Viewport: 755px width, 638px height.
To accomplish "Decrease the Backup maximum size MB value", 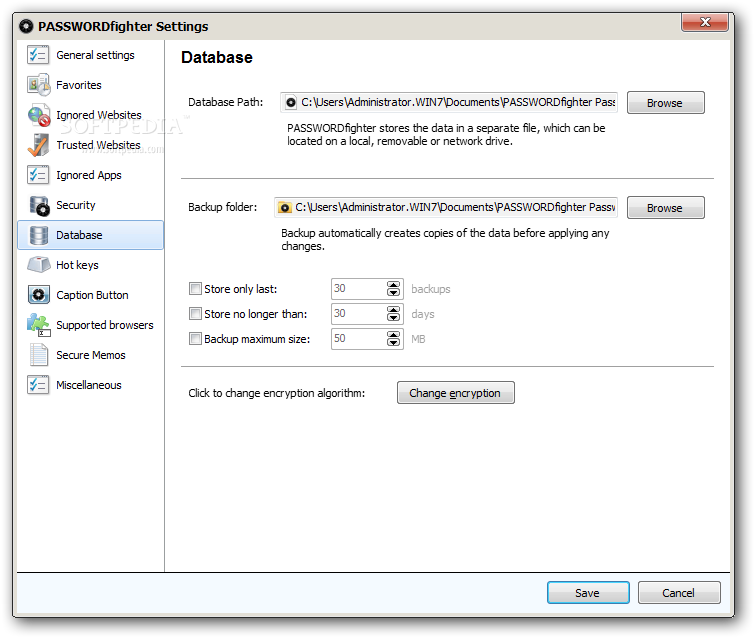I will point(393,342).
